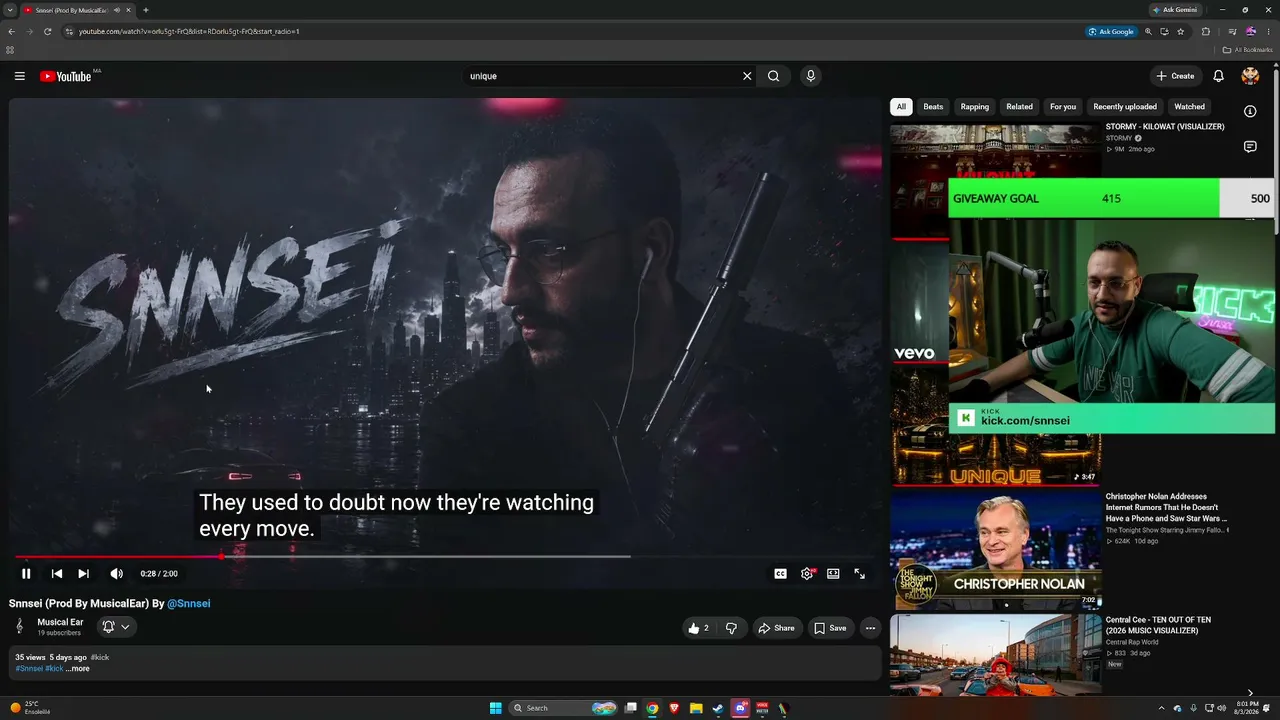Expand description with ...more
Viewport: 1280px width, 720px height.
(77, 669)
